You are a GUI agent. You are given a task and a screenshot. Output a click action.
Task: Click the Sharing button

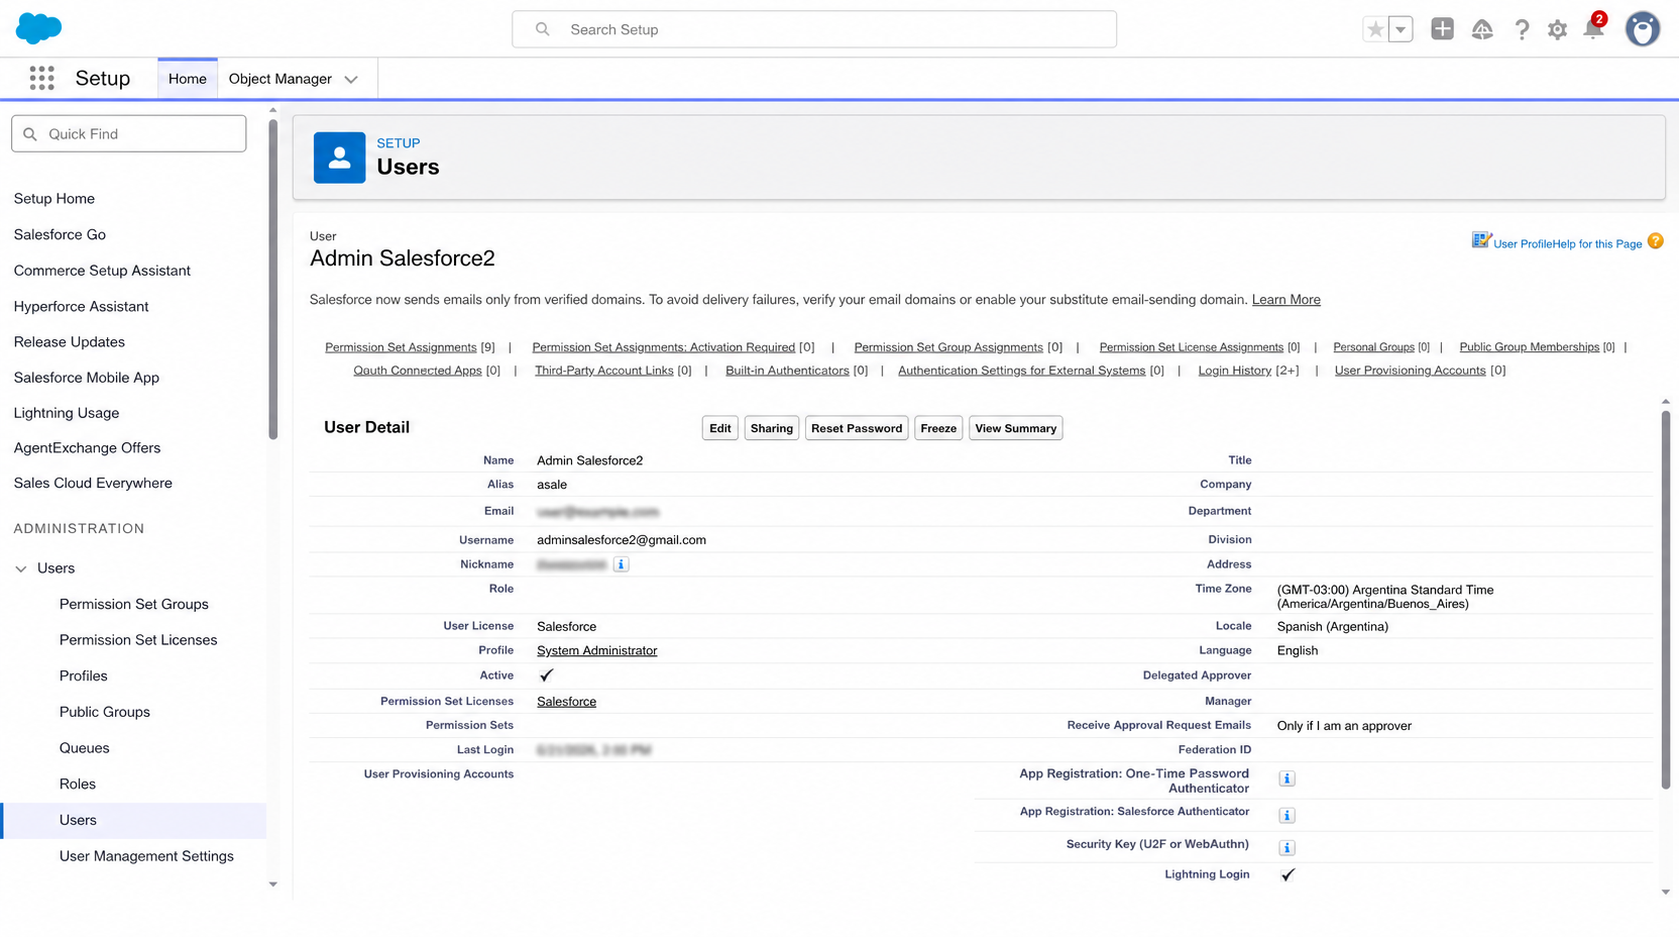pos(771,428)
